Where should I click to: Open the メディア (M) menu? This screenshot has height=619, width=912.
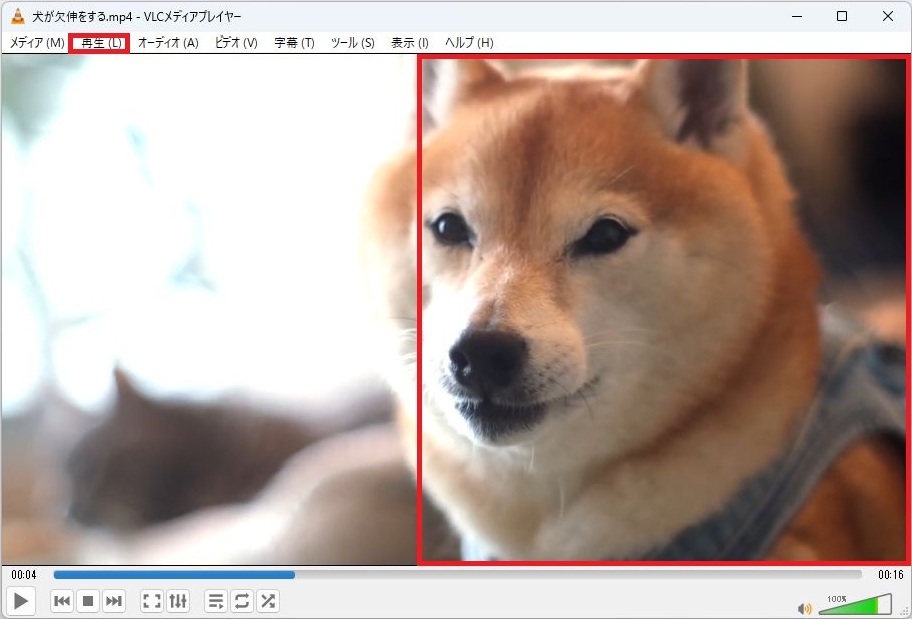37,43
